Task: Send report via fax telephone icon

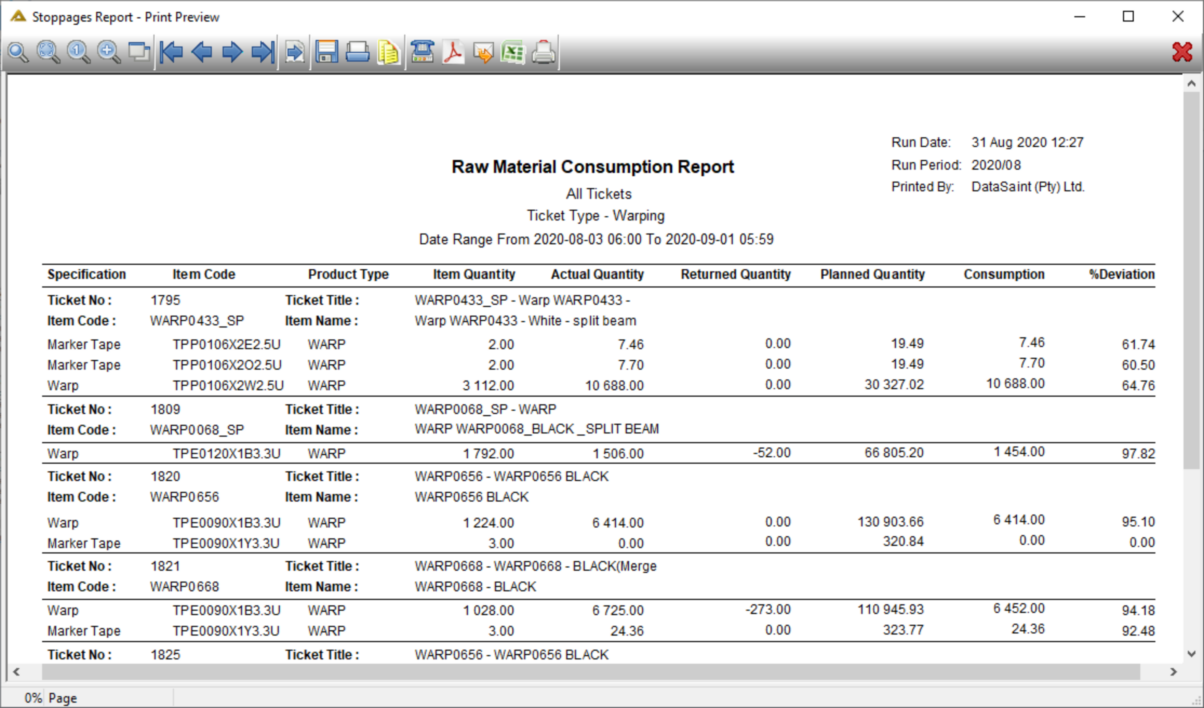Action: (x=422, y=52)
